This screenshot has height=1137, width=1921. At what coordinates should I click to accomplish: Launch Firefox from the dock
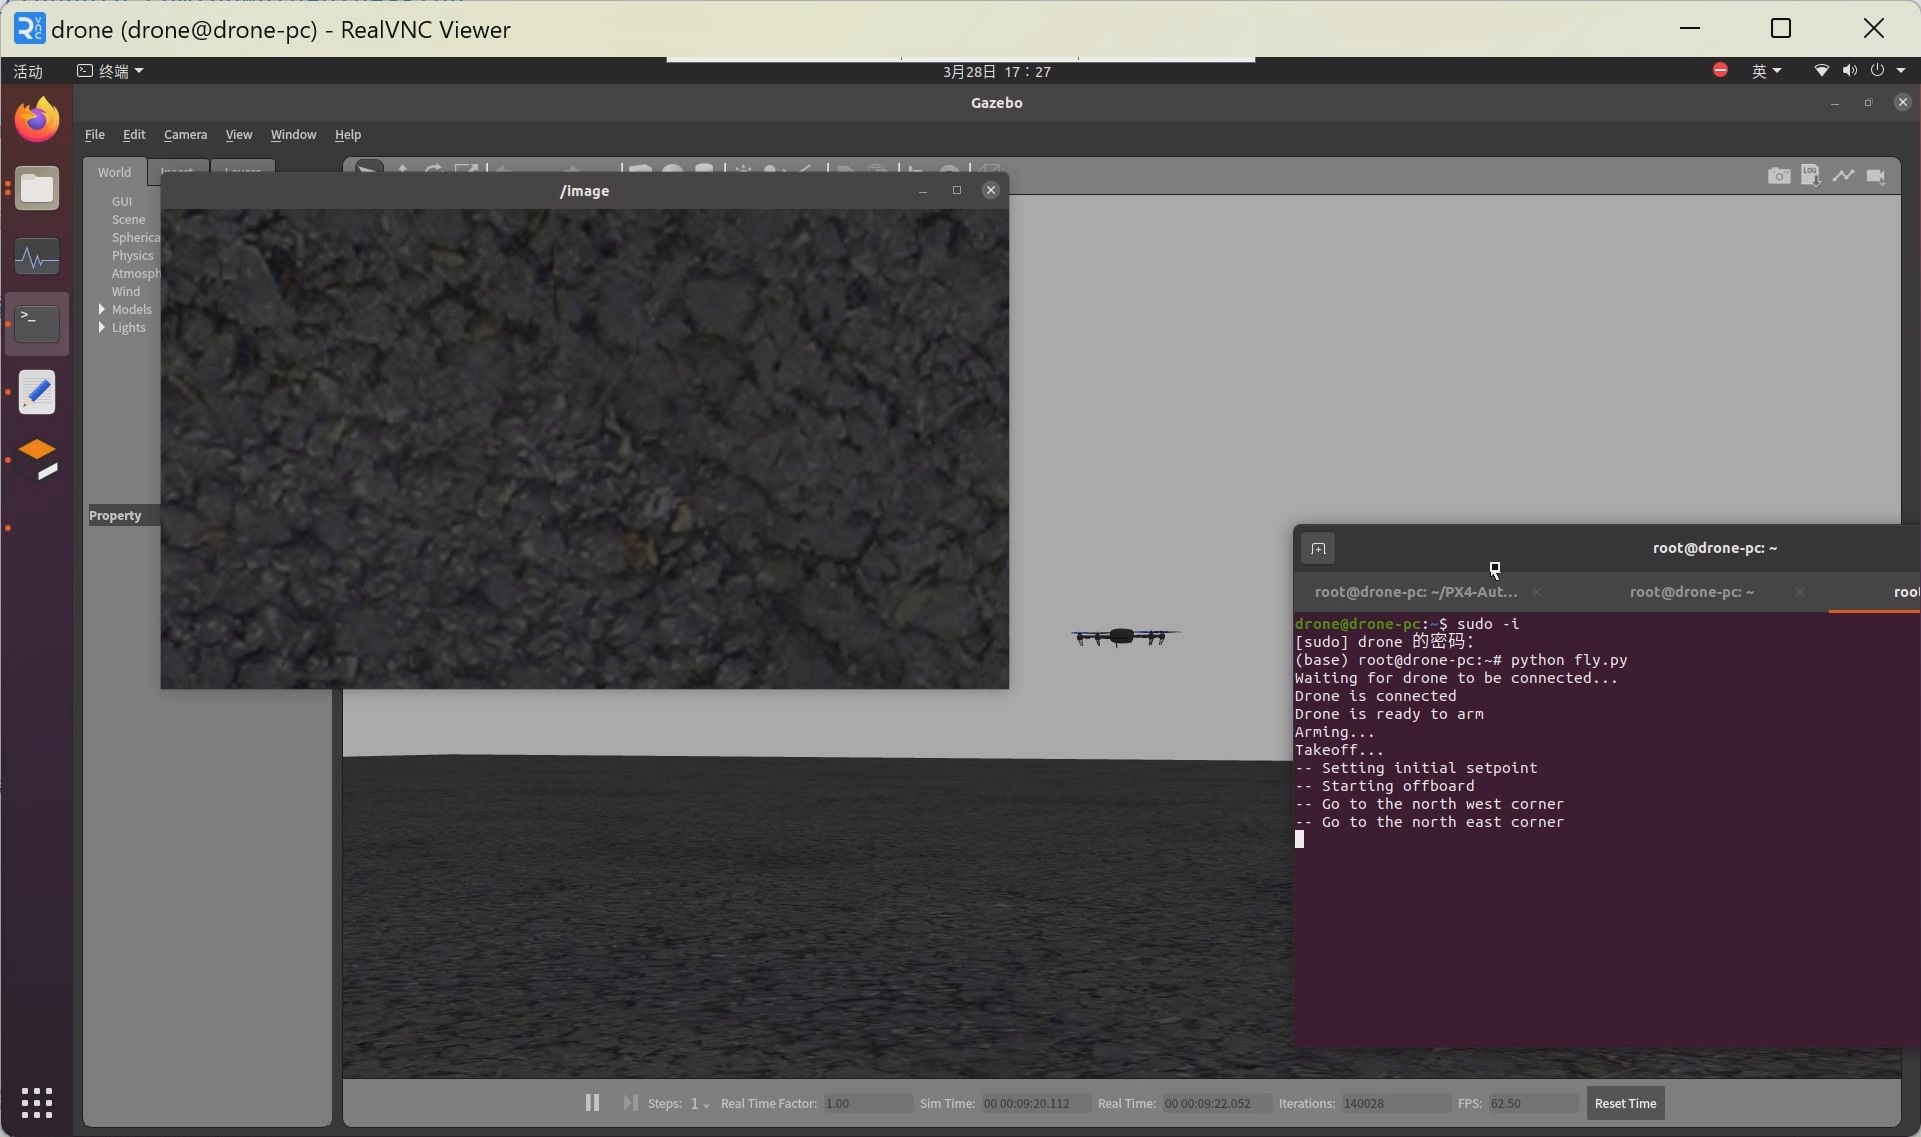coord(37,120)
